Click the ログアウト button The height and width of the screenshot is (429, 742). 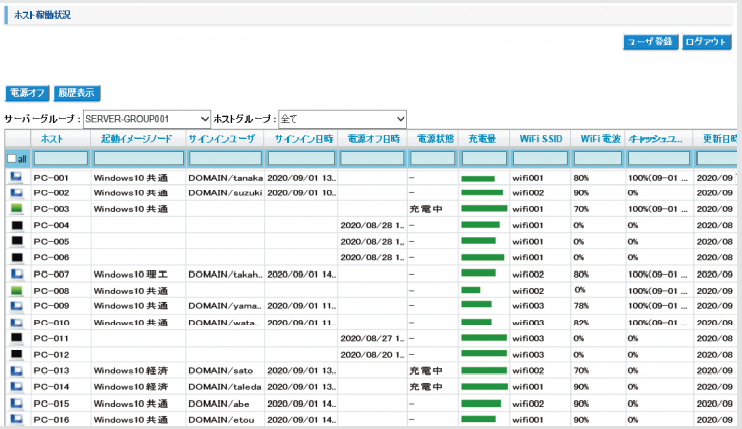(x=707, y=42)
